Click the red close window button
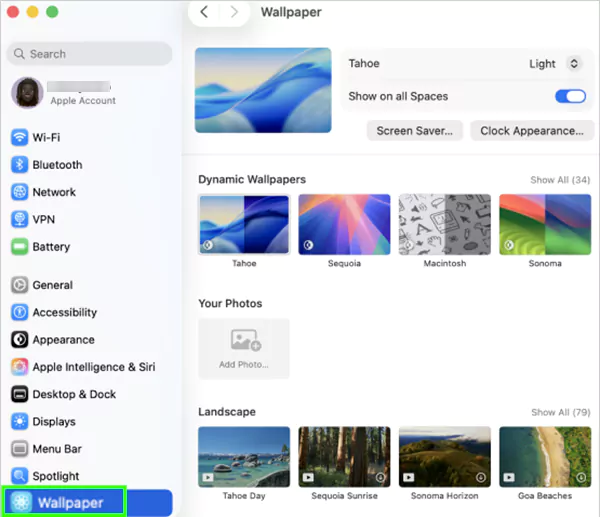Viewport: 600px width, 517px height. (x=13, y=12)
